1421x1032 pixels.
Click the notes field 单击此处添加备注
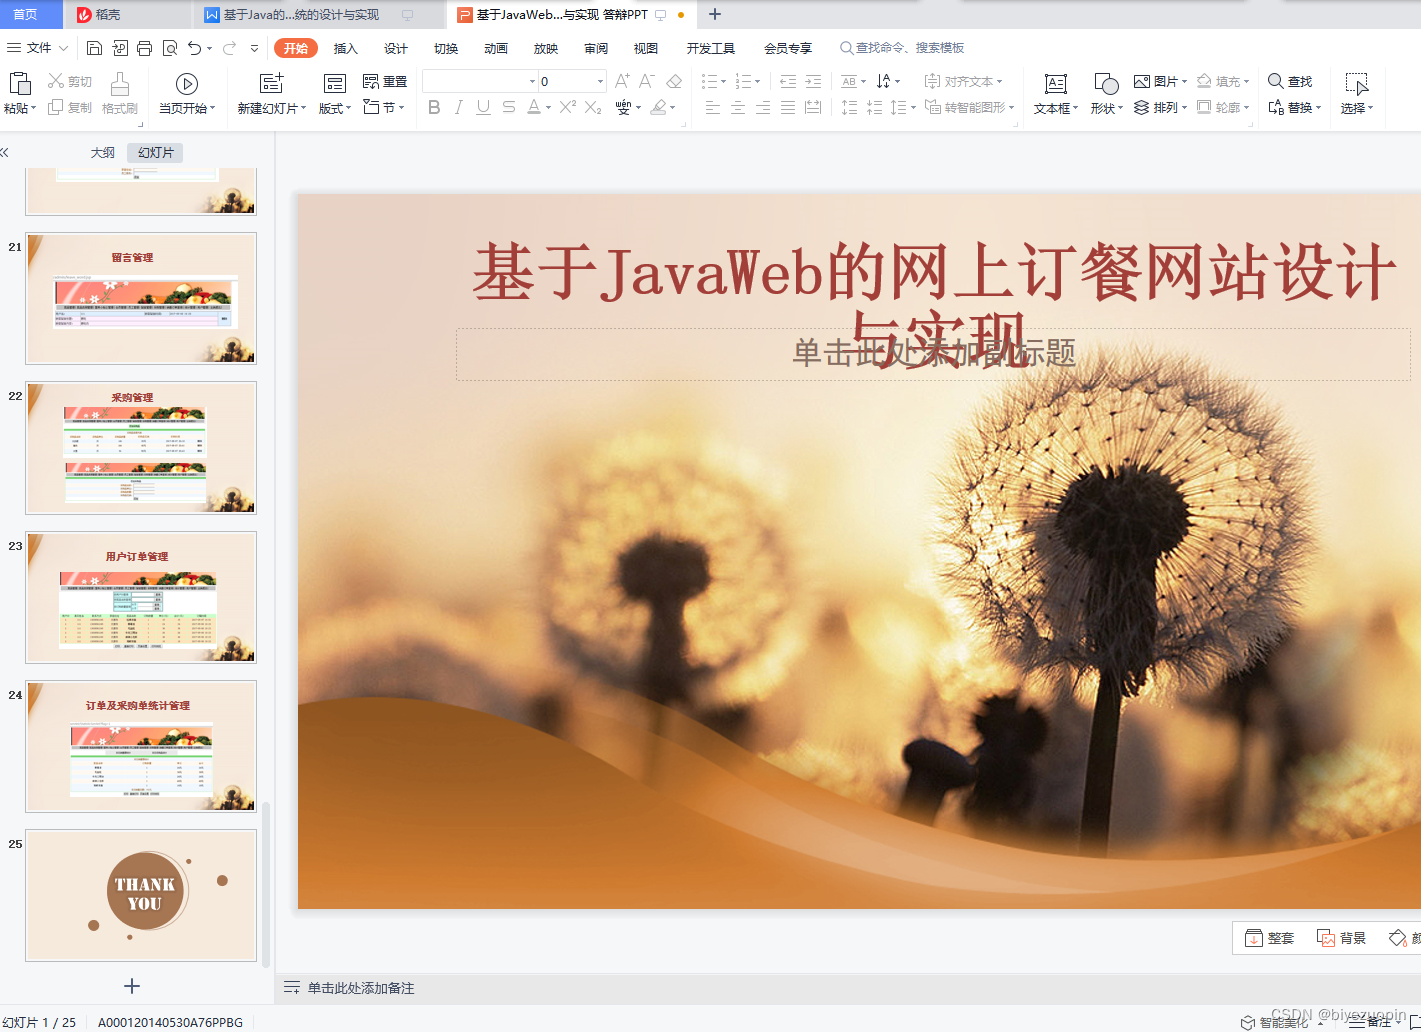tap(361, 988)
